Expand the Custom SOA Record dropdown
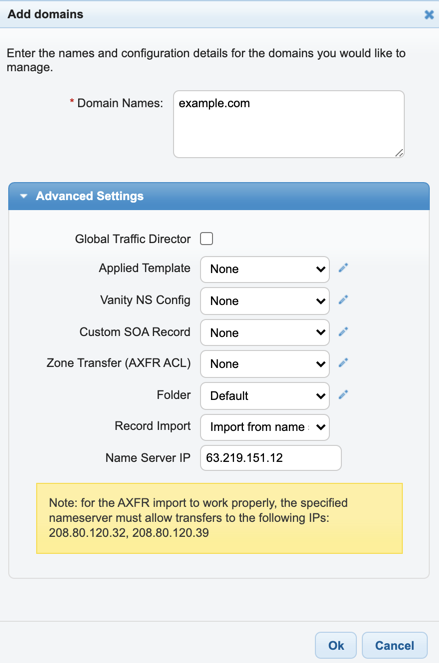439x663 pixels. point(265,332)
